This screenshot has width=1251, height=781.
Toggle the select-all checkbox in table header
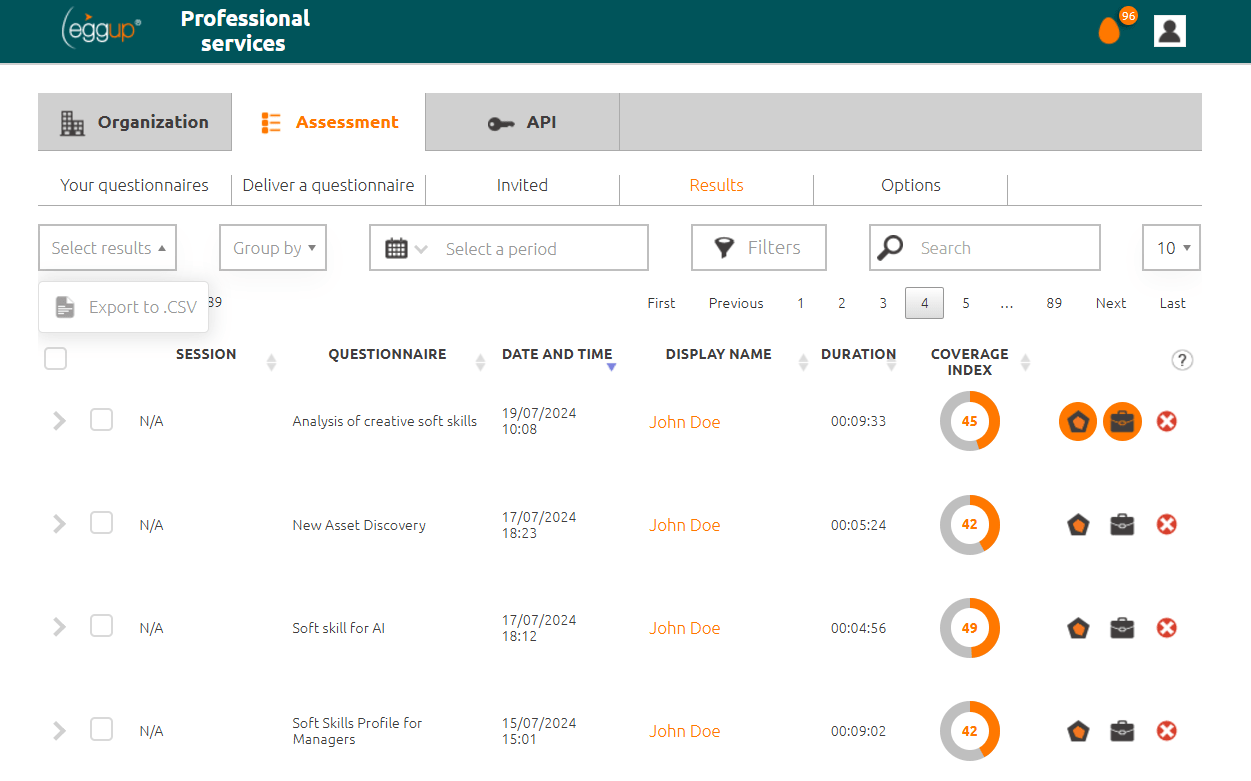point(56,358)
